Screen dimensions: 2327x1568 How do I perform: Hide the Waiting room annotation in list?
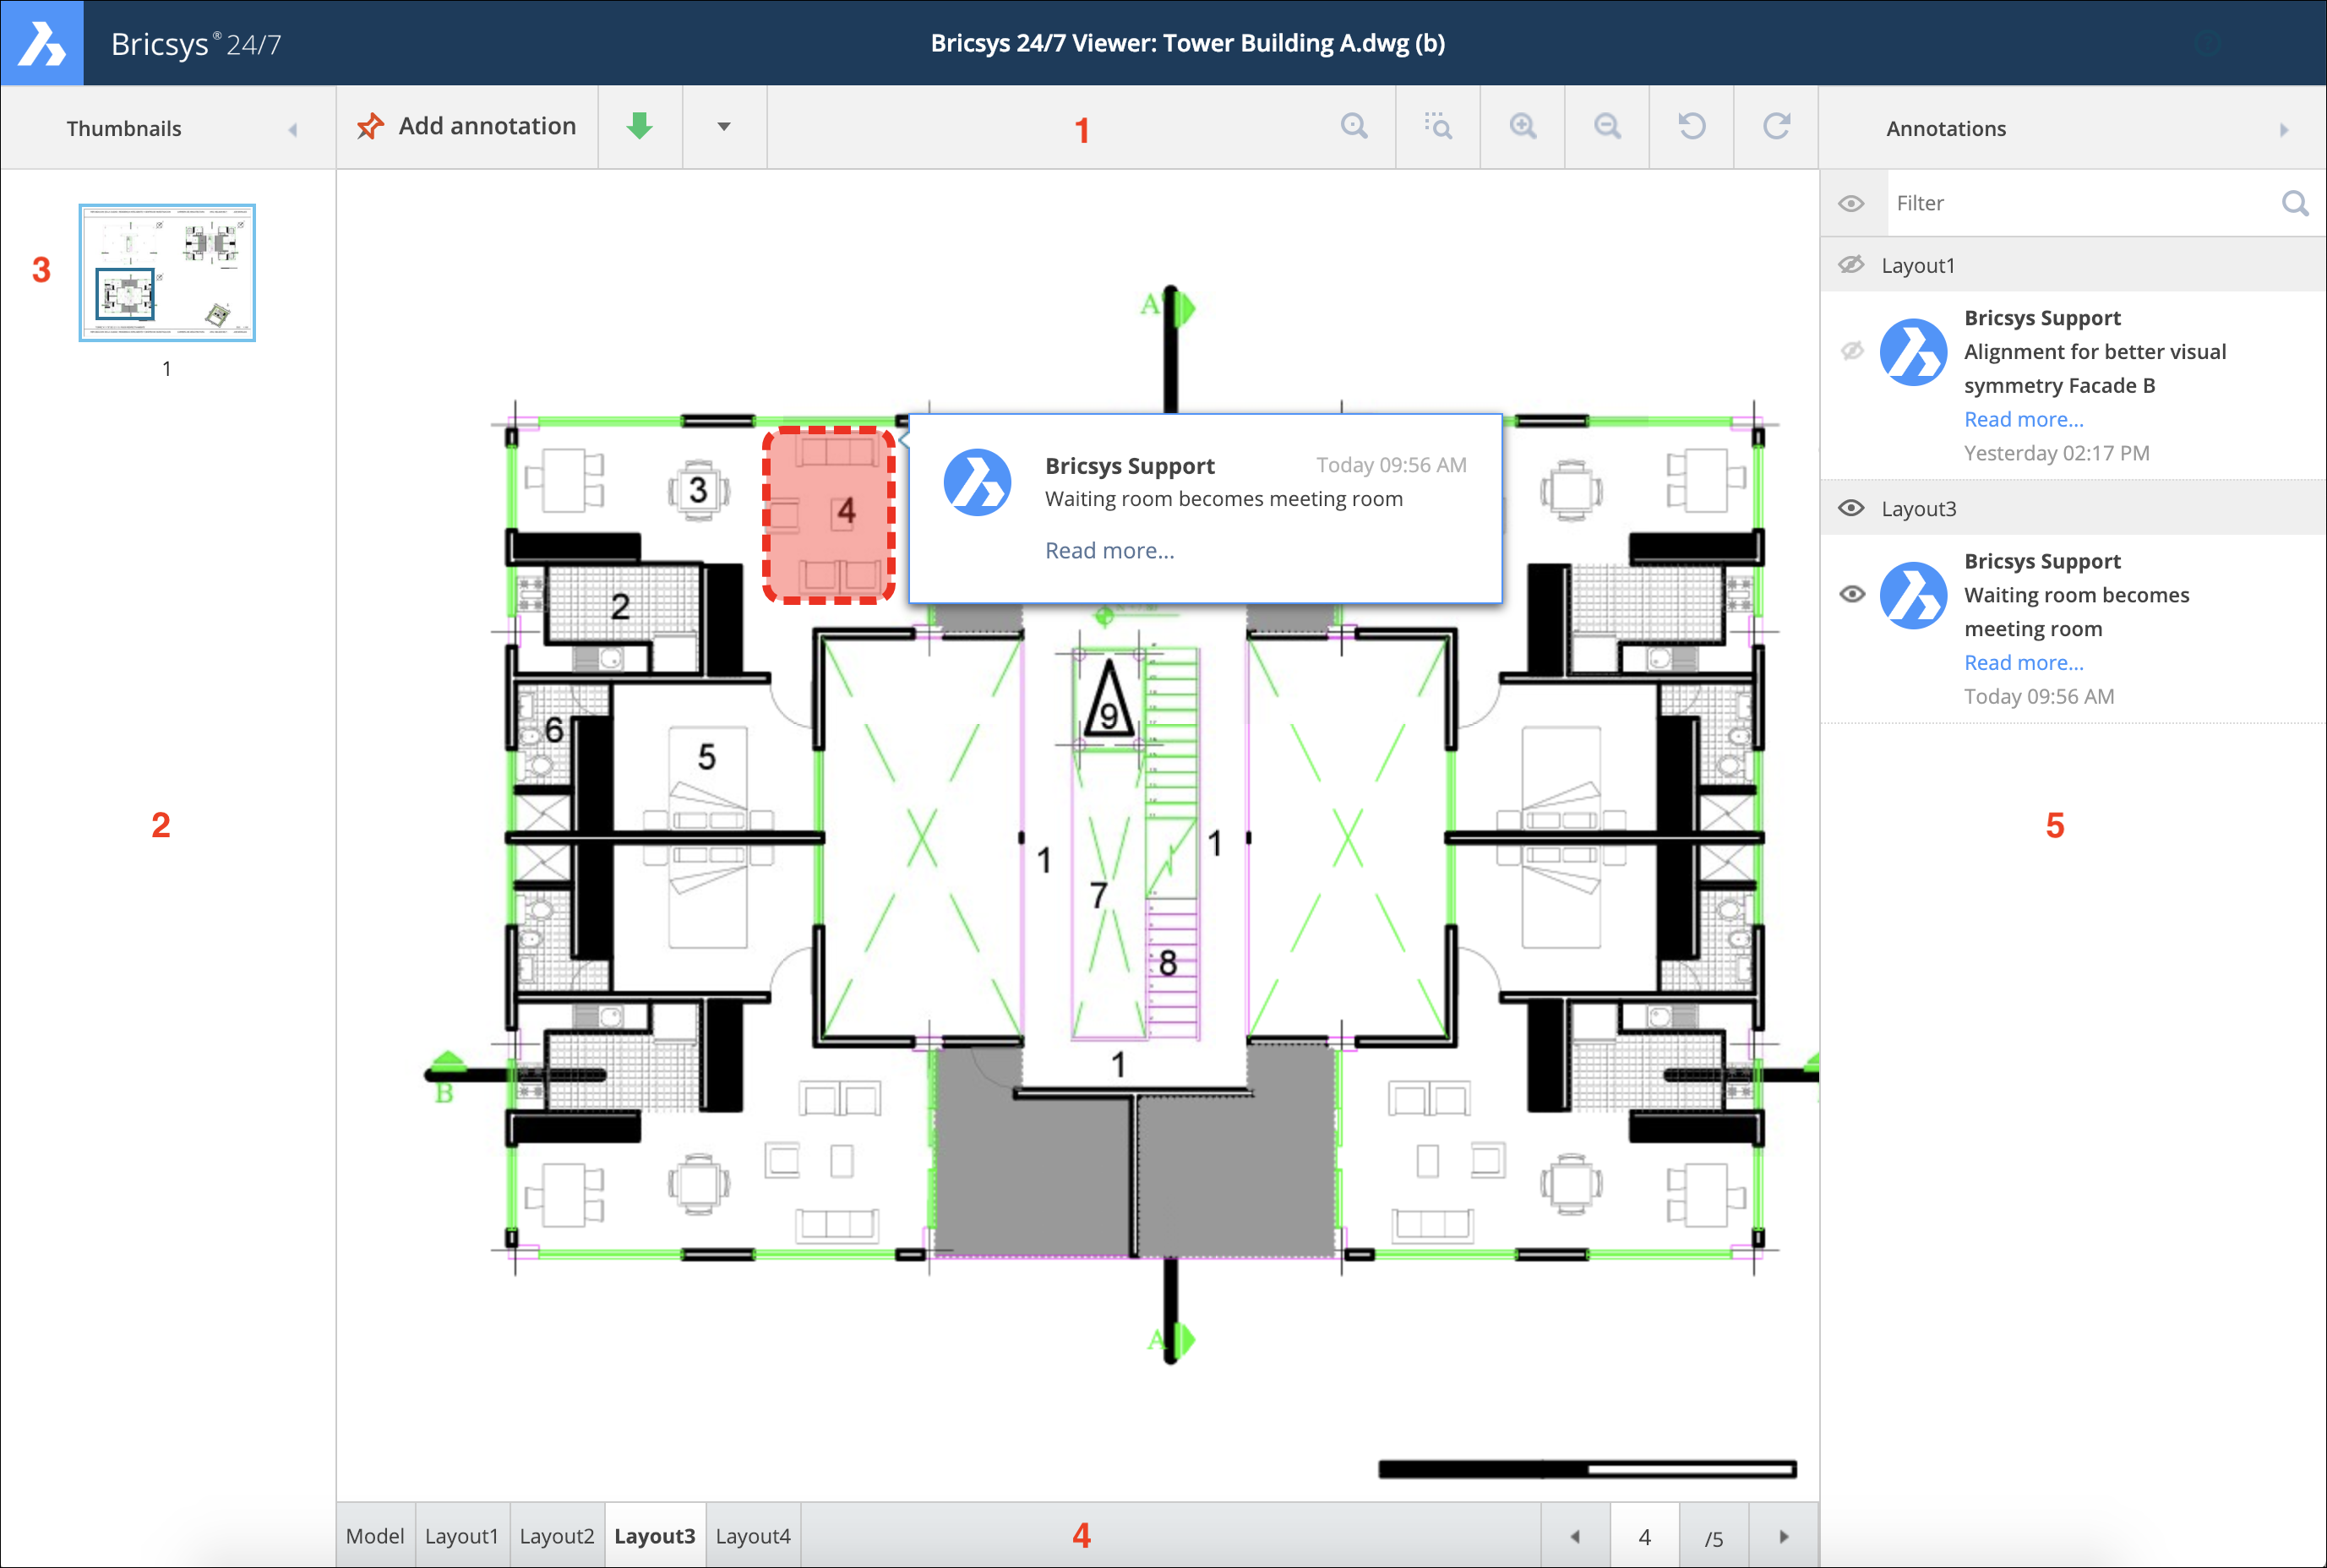pyautogui.click(x=1852, y=594)
